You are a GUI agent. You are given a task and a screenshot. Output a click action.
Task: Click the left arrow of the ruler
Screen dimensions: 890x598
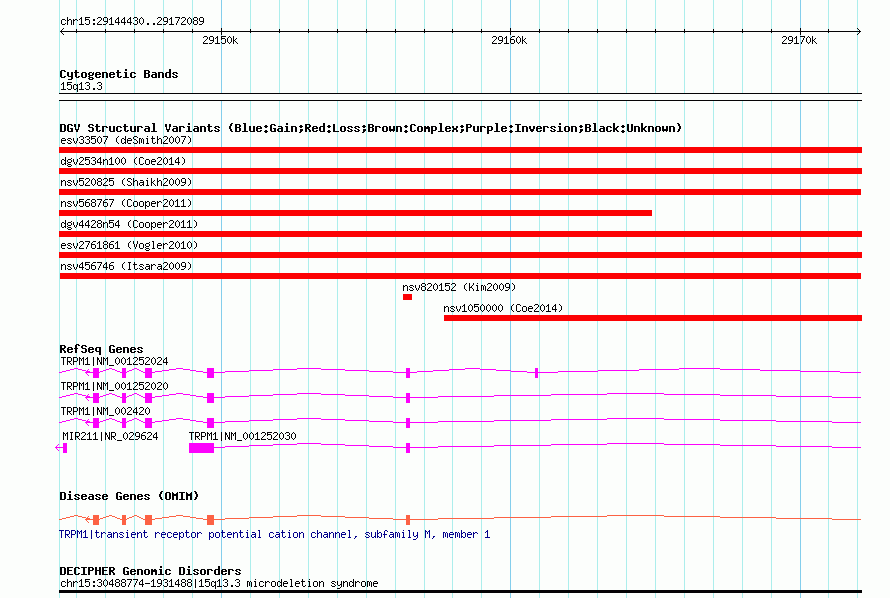click(62, 31)
